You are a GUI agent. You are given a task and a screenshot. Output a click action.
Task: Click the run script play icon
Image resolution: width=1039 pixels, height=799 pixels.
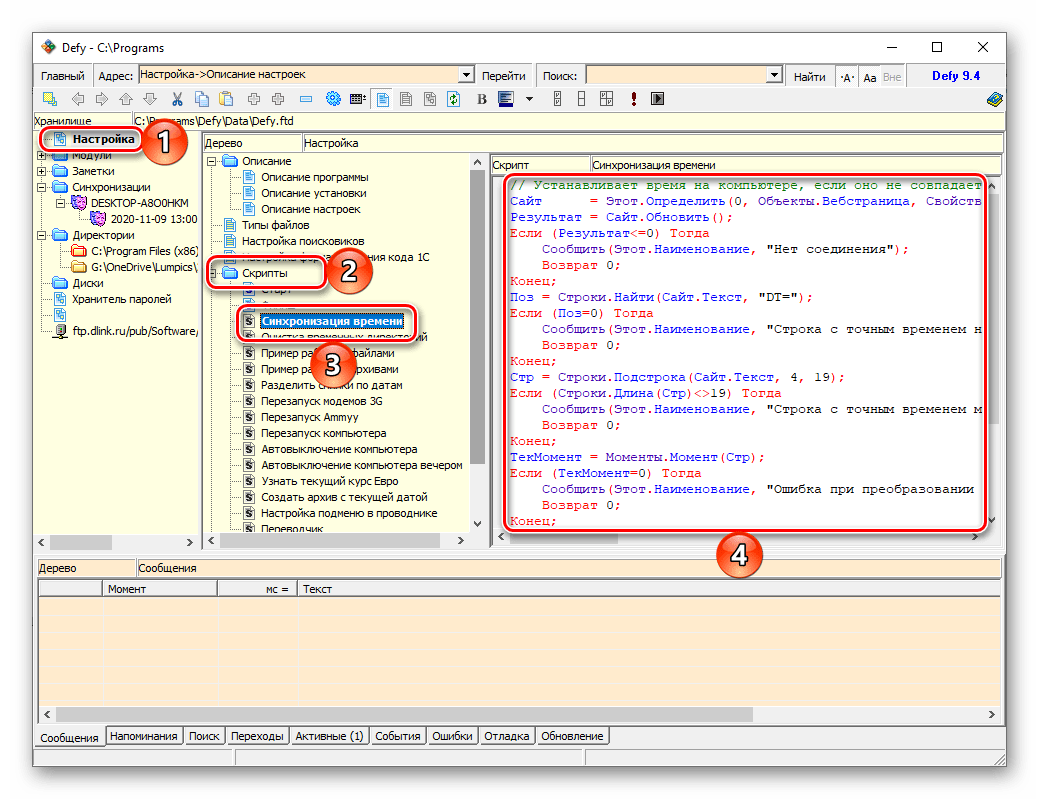pyautogui.click(x=657, y=99)
